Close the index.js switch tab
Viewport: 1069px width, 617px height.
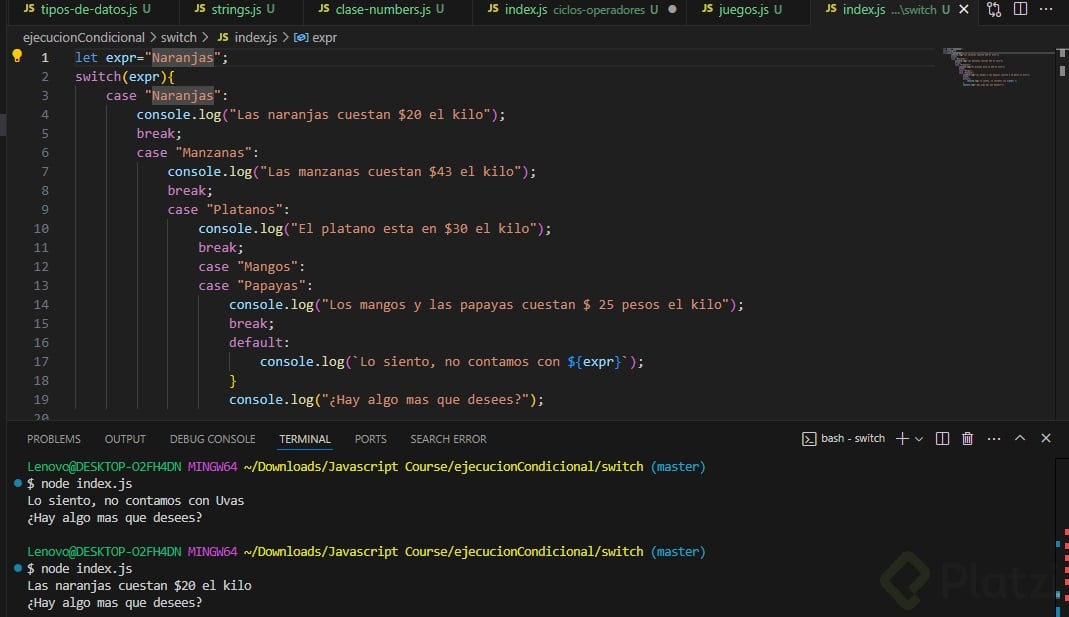tap(964, 10)
